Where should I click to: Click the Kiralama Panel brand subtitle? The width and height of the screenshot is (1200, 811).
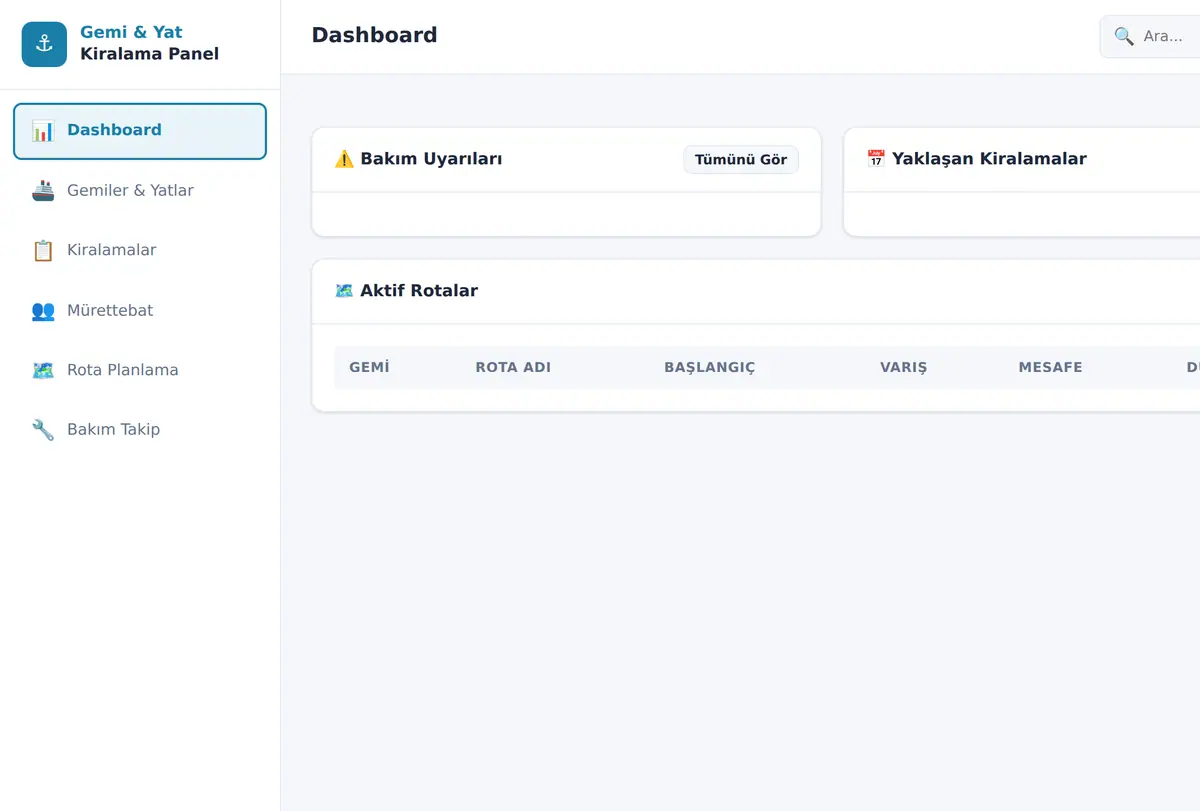(x=149, y=54)
